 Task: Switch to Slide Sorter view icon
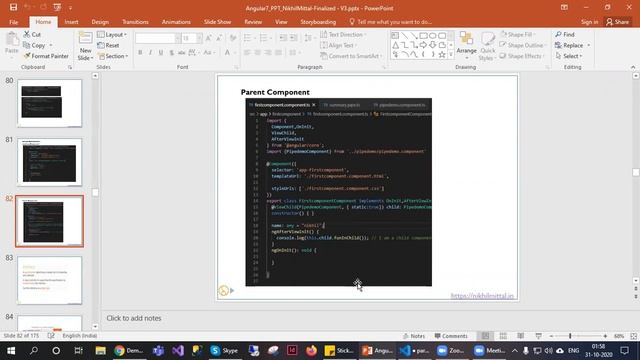(503, 336)
